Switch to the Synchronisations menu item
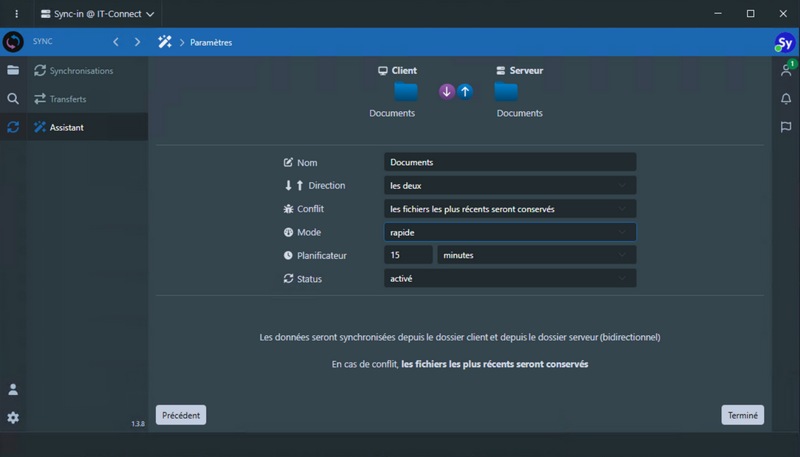 [x=81, y=71]
